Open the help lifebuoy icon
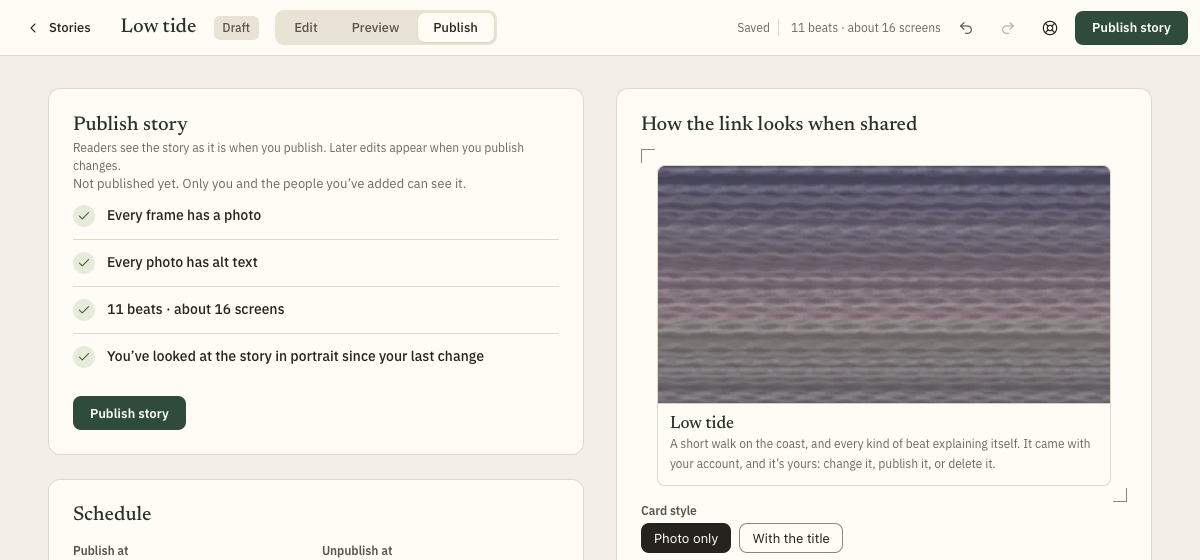1200x560 pixels. click(x=1050, y=28)
